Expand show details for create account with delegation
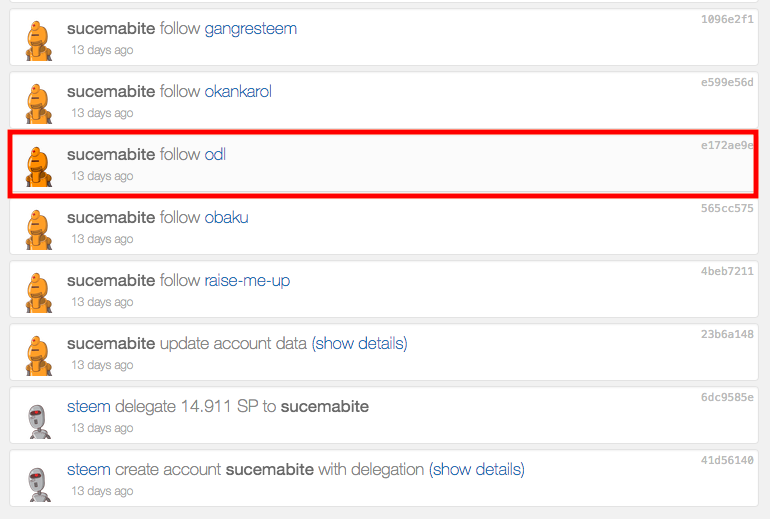The width and height of the screenshot is (770, 519). click(x=477, y=470)
